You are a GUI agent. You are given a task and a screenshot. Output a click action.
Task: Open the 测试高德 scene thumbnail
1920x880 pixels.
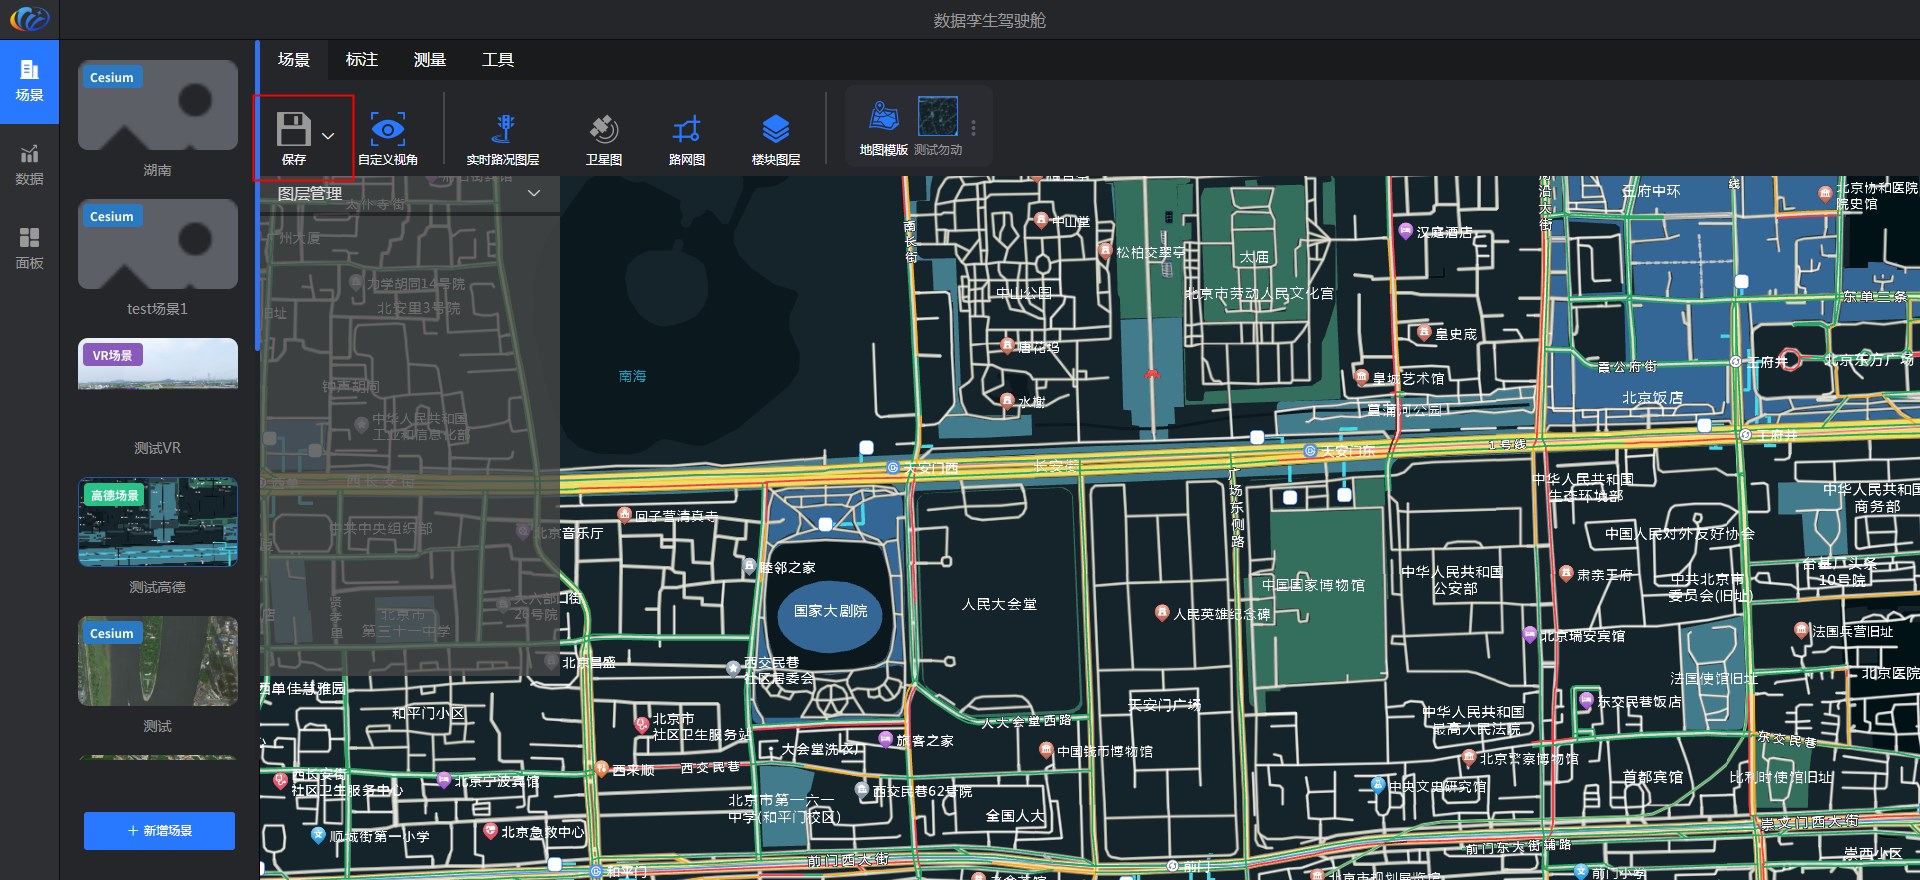[158, 522]
